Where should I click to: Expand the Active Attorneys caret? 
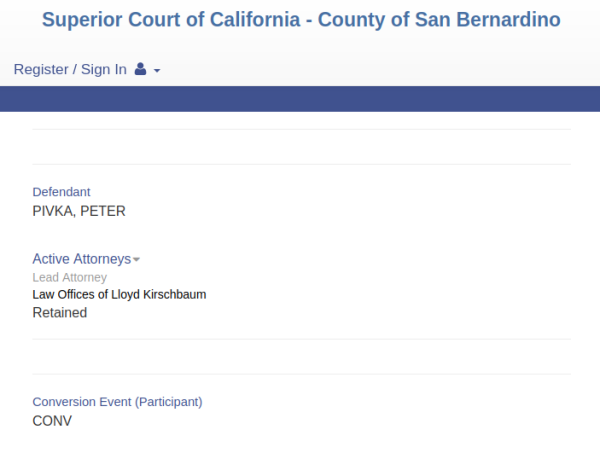[136, 259]
